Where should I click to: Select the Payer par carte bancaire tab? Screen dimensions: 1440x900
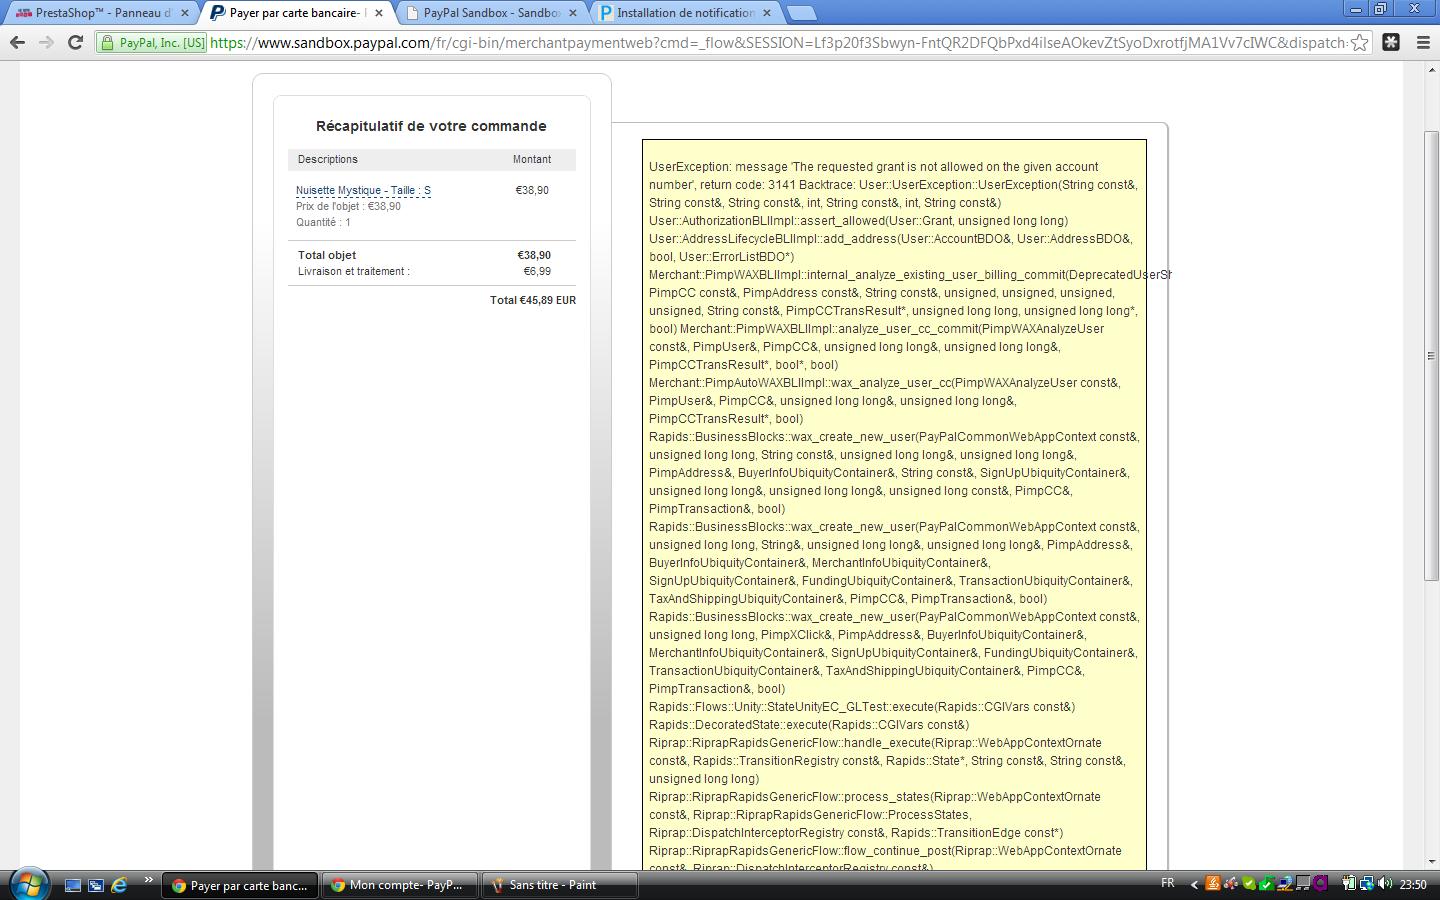pos(296,13)
